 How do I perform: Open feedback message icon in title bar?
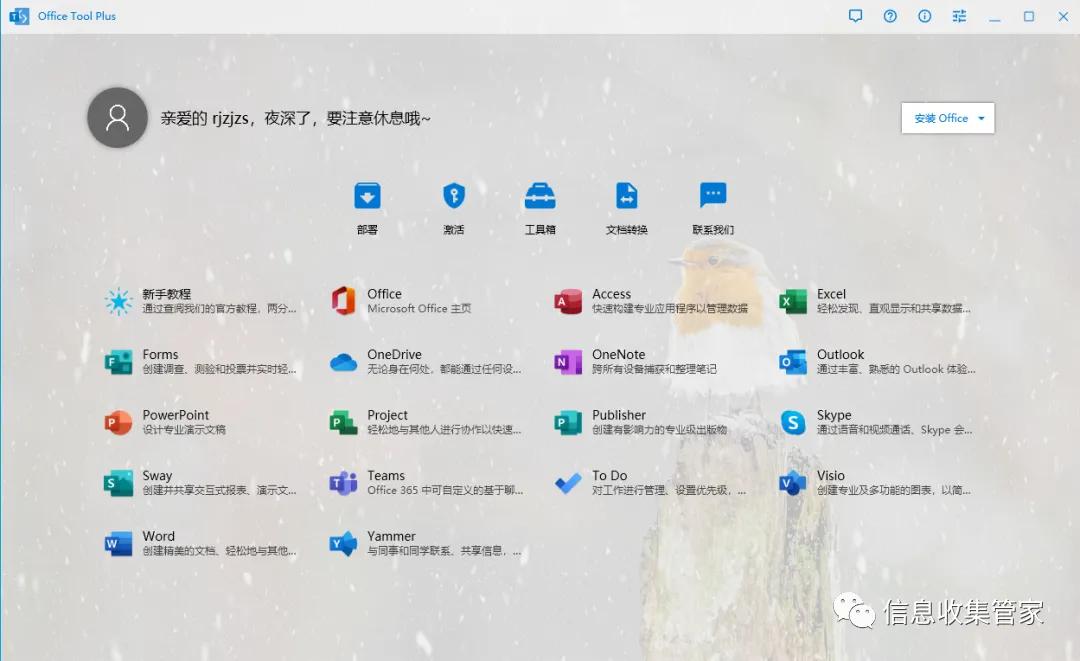[x=855, y=16]
